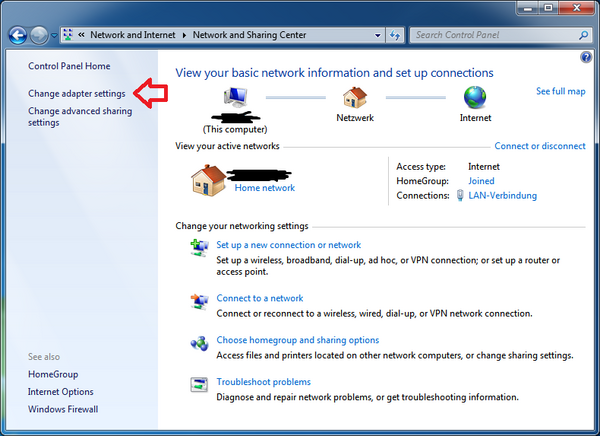Open See full map link
This screenshot has height=436, width=600.
pos(561,91)
